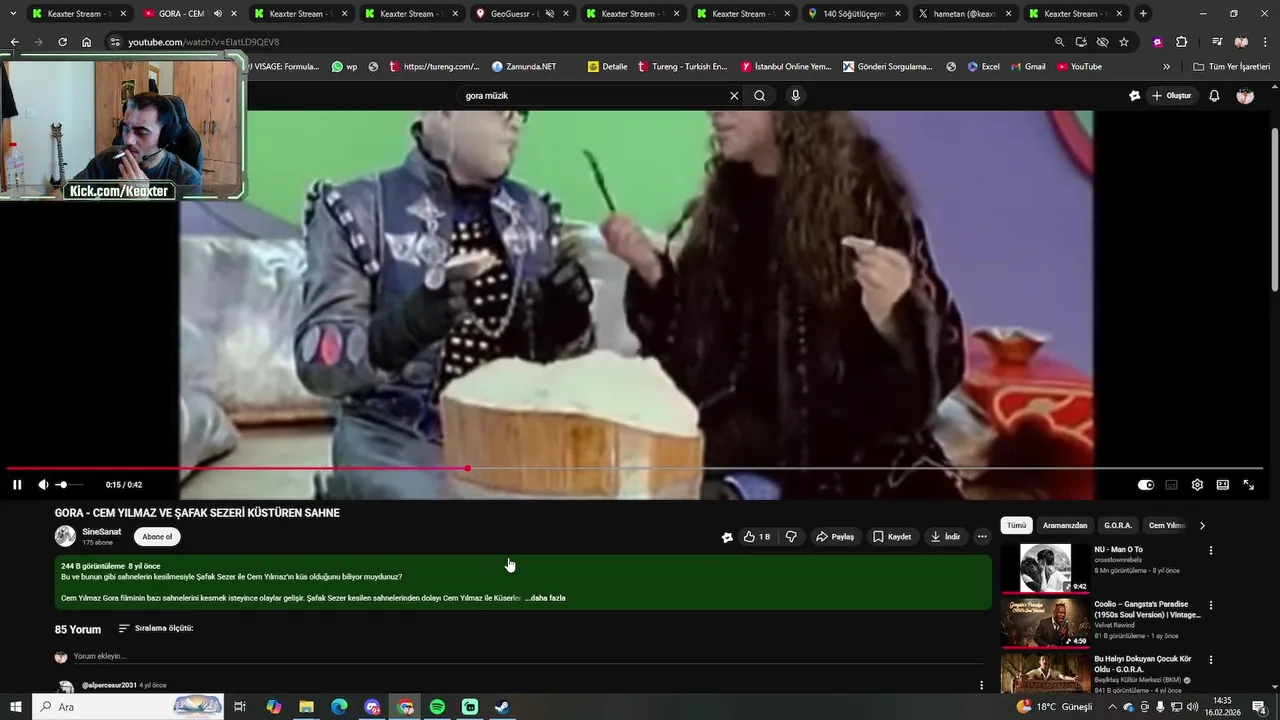1280x720 pixels.
Task: Open Spotify from the taskbar
Action: pos(437,707)
